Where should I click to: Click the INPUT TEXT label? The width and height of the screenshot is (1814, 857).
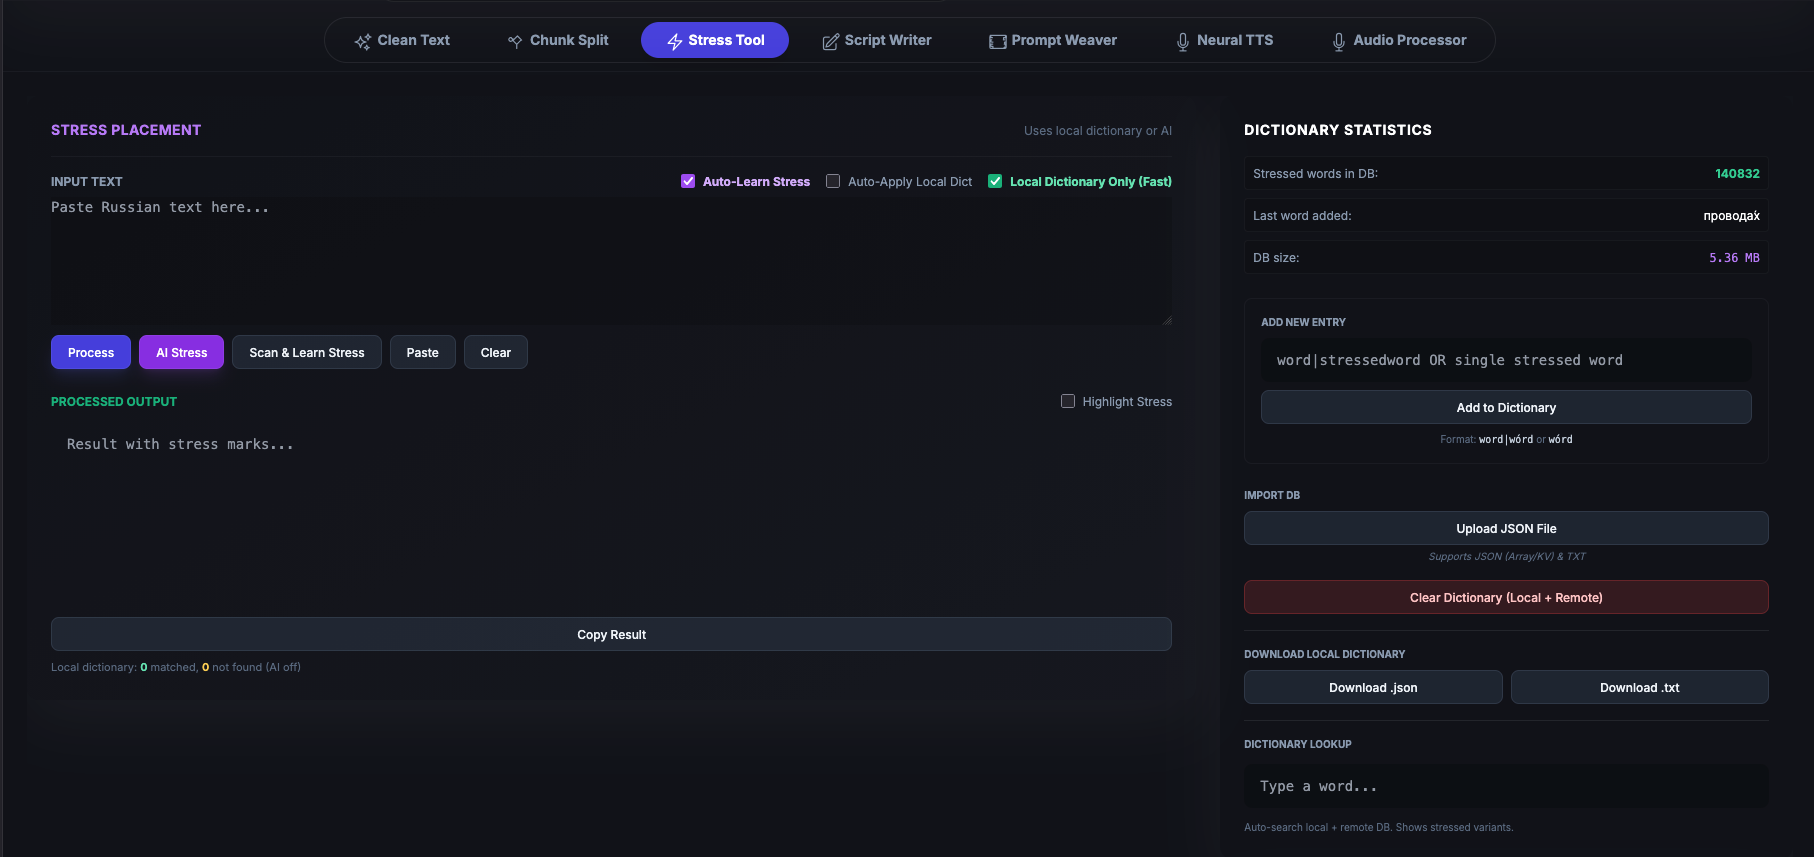tap(86, 181)
